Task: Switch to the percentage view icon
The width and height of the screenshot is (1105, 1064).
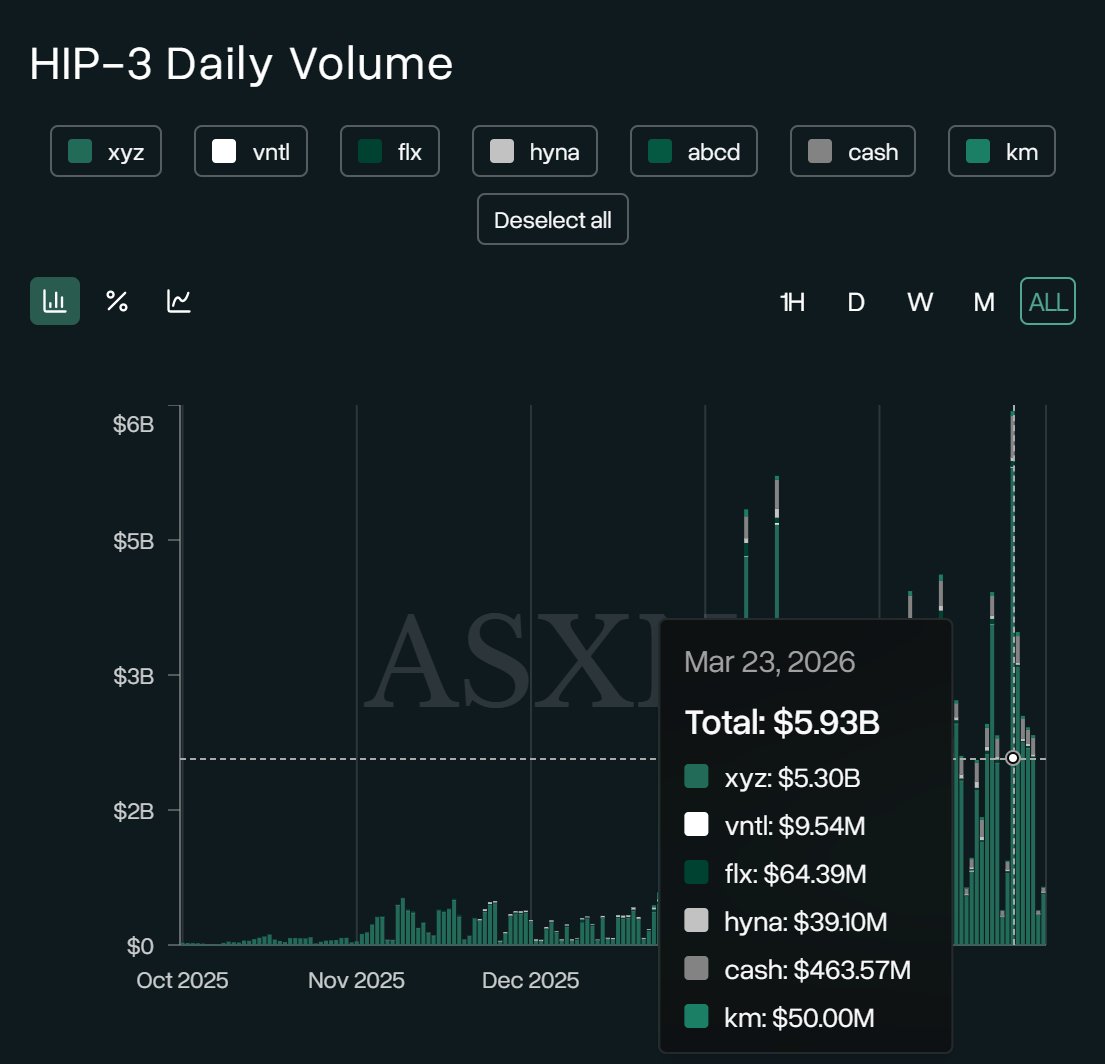Action: (117, 302)
